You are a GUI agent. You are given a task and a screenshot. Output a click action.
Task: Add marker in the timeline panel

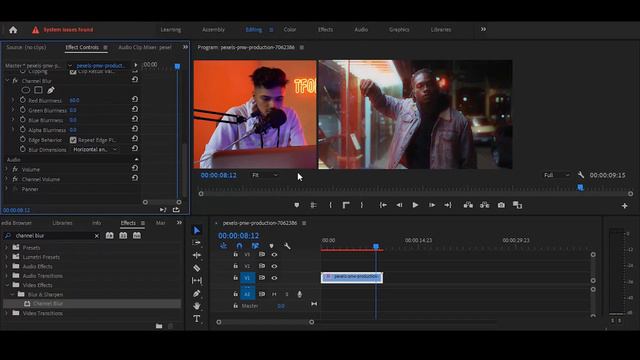click(271, 246)
